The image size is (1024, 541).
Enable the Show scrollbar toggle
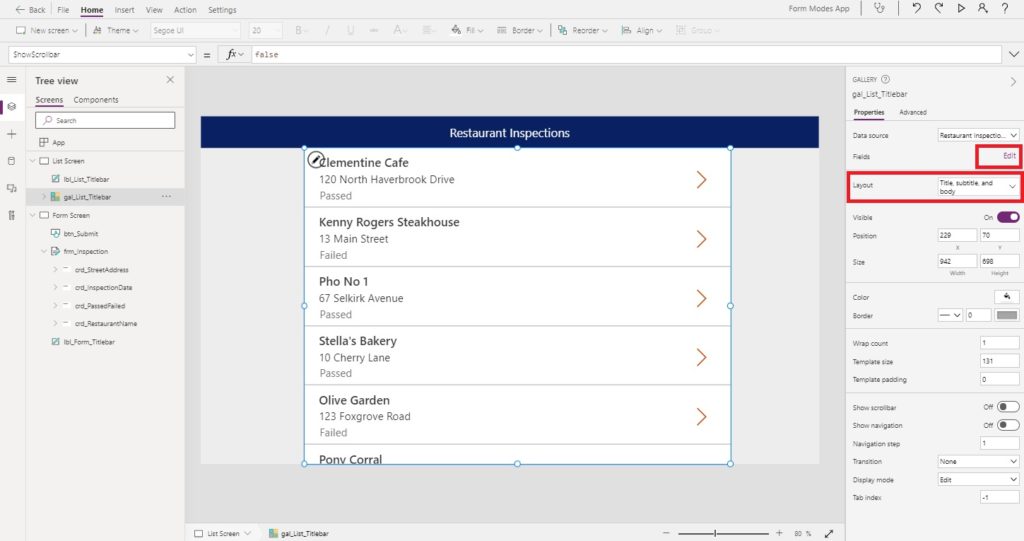point(1008,406)
